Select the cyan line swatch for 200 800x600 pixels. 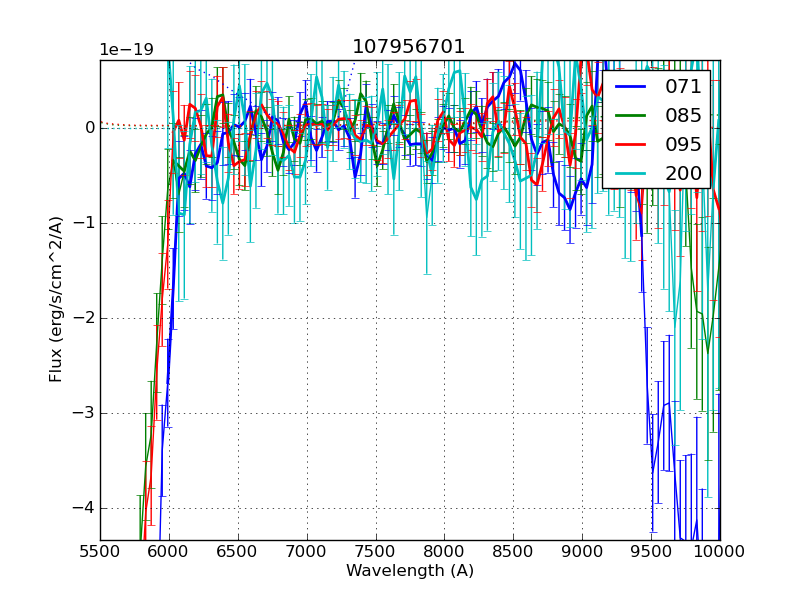tap(633, 173)
